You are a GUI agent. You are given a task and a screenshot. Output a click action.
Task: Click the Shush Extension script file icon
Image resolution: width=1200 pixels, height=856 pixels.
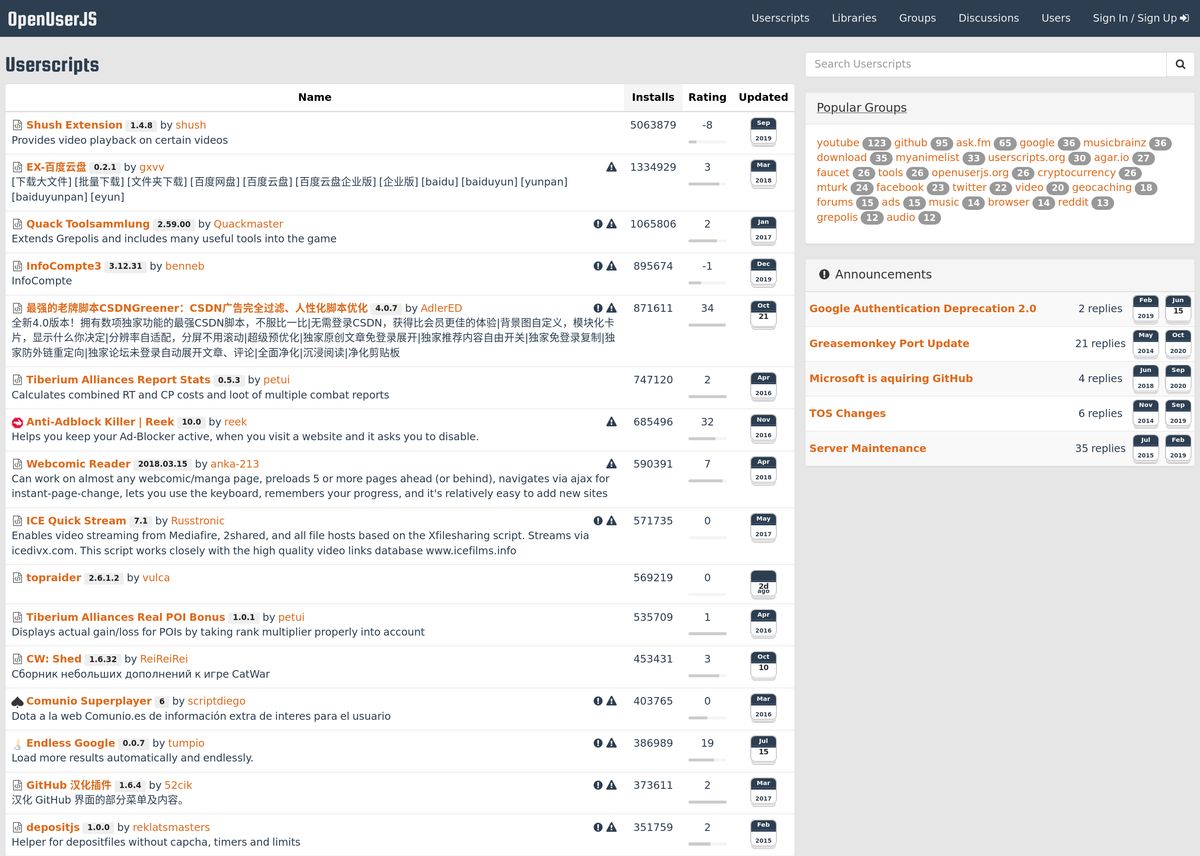tap(17, 124)
